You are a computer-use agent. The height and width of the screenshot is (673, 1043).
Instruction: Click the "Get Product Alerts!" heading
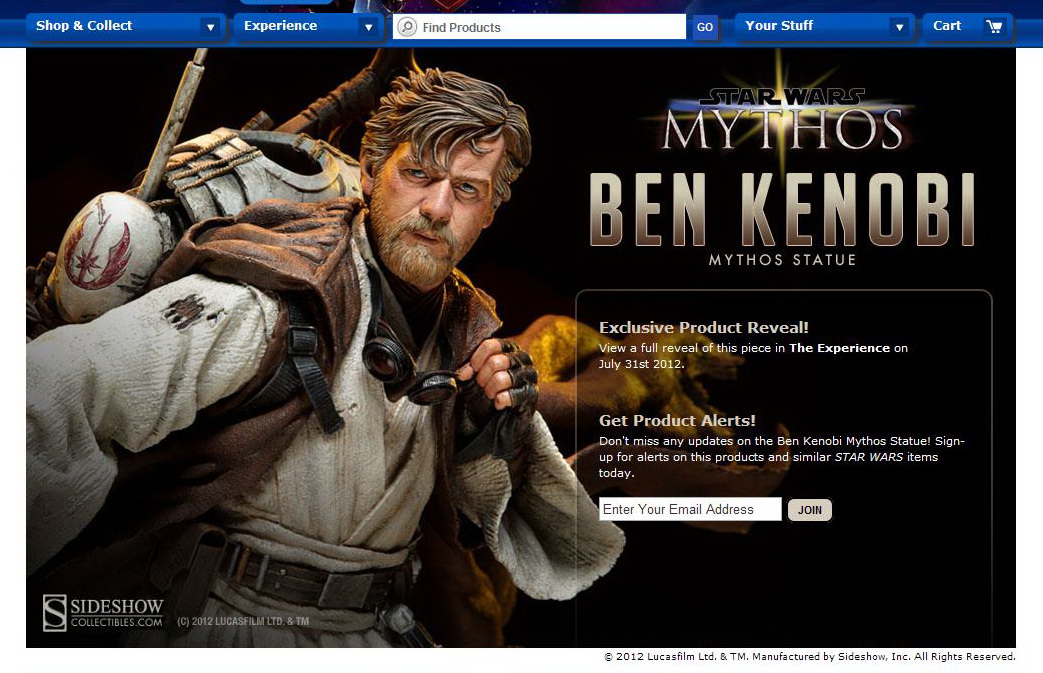point(677,421)
